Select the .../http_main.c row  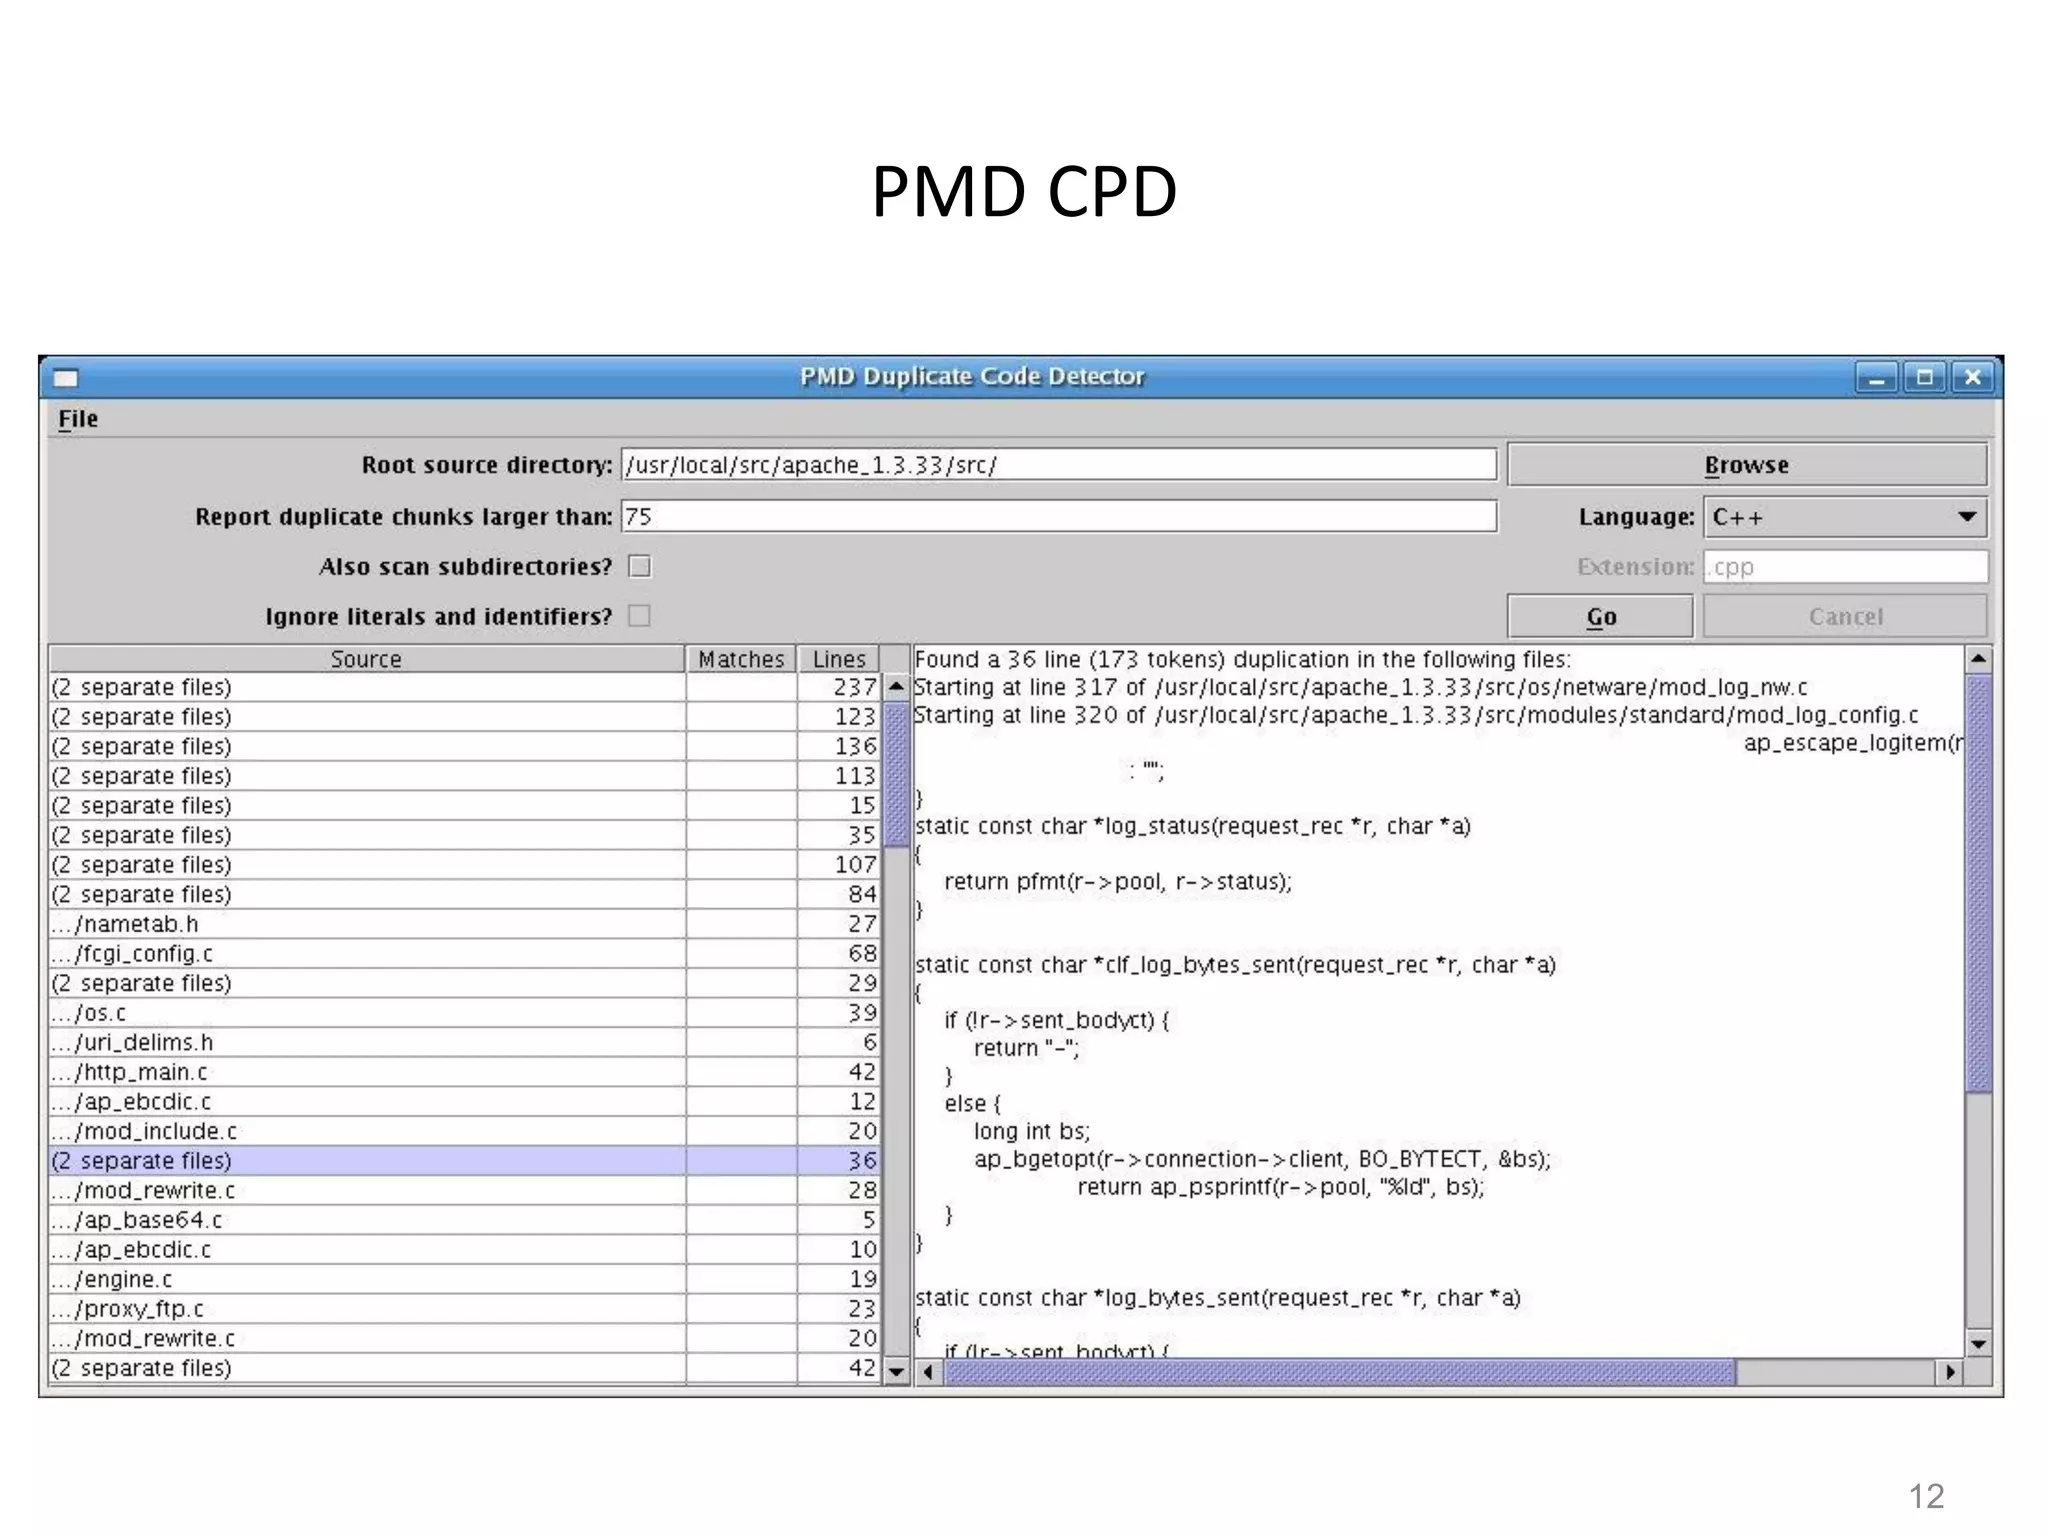[464, 1072]
